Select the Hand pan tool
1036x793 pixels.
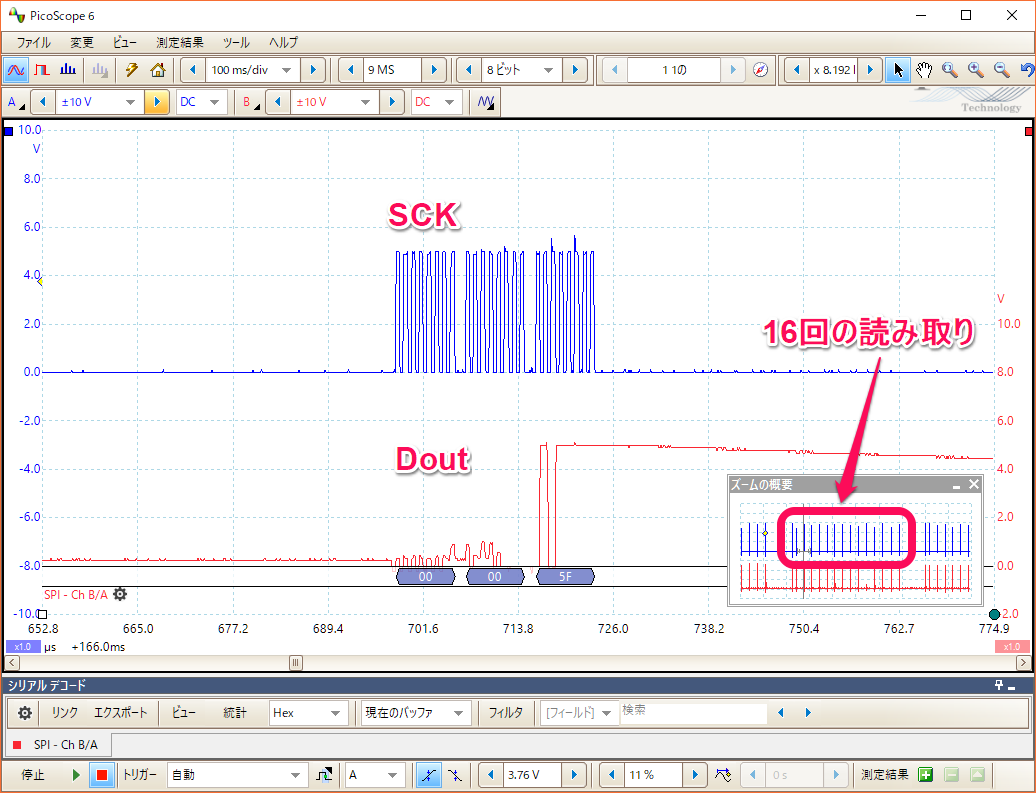pyautogui.click(x=924, y=70)
